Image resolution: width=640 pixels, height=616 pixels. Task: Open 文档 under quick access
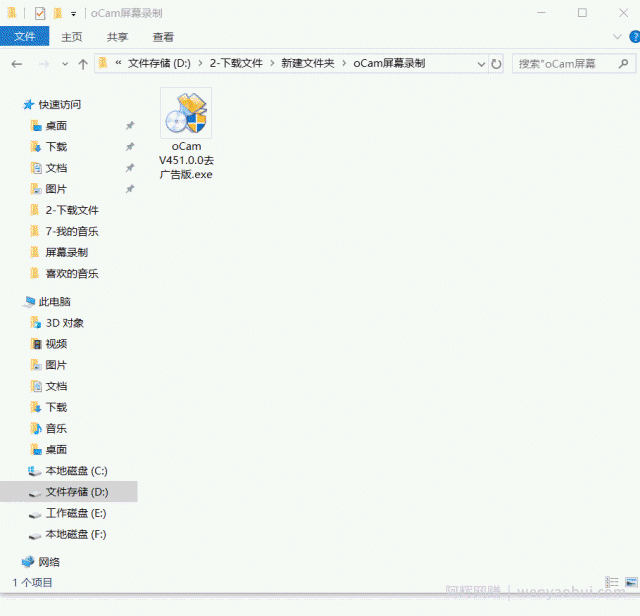click(56, 168)
